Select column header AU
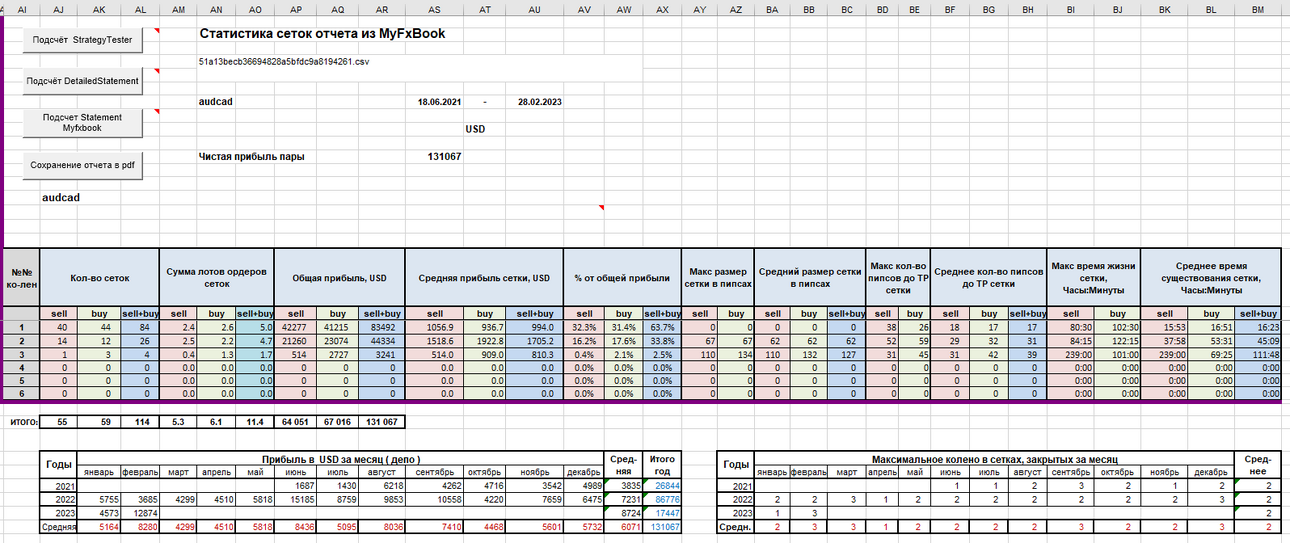The image size is (1290, 543). [535, 8]
